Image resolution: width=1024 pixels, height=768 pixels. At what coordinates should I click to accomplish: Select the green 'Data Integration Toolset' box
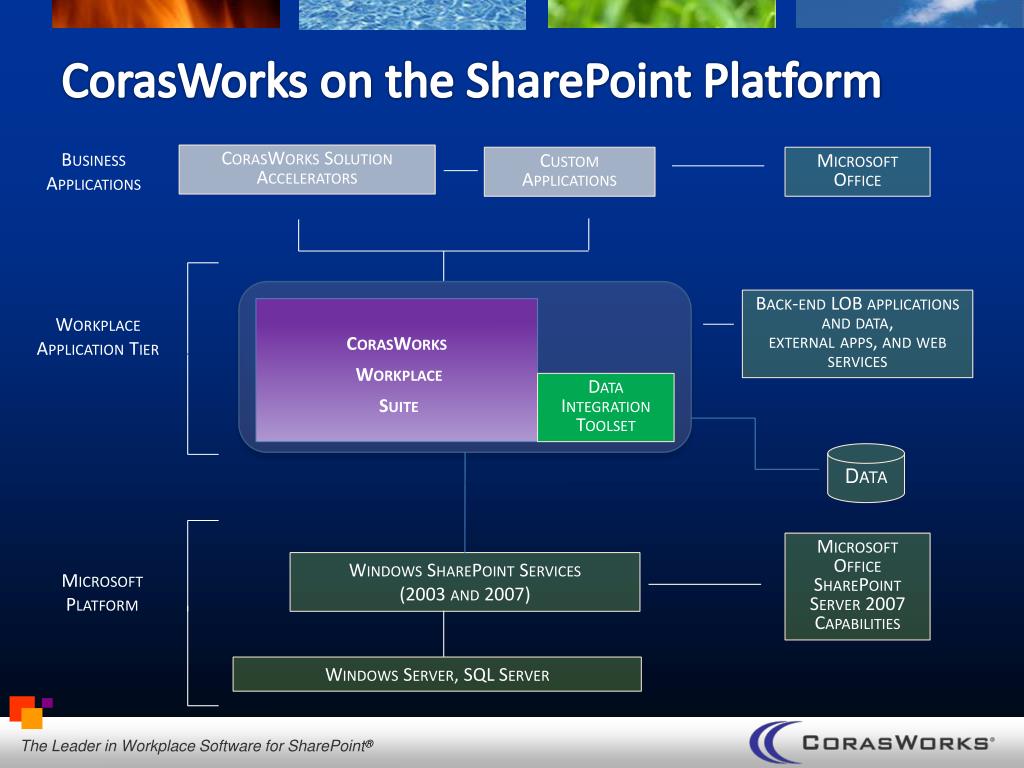[605, 407]
